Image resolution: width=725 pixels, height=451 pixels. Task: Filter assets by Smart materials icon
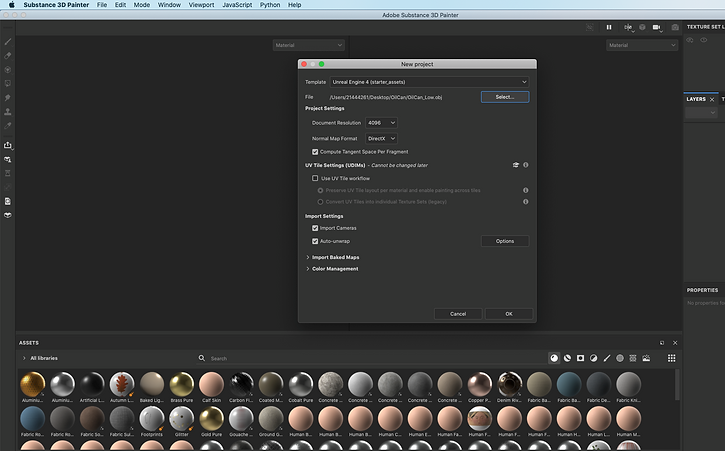click(567, 358)
